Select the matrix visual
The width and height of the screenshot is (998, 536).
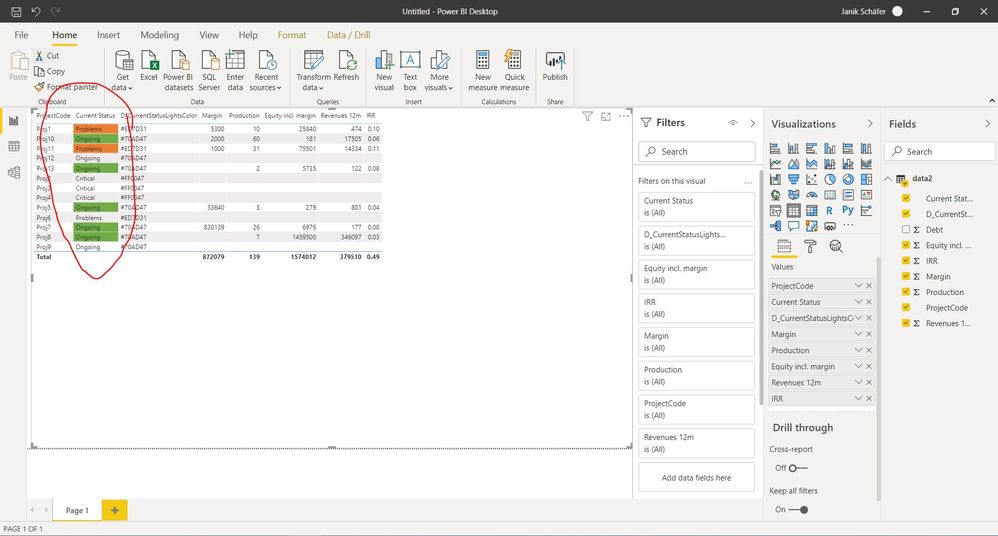tap(812, 211)
